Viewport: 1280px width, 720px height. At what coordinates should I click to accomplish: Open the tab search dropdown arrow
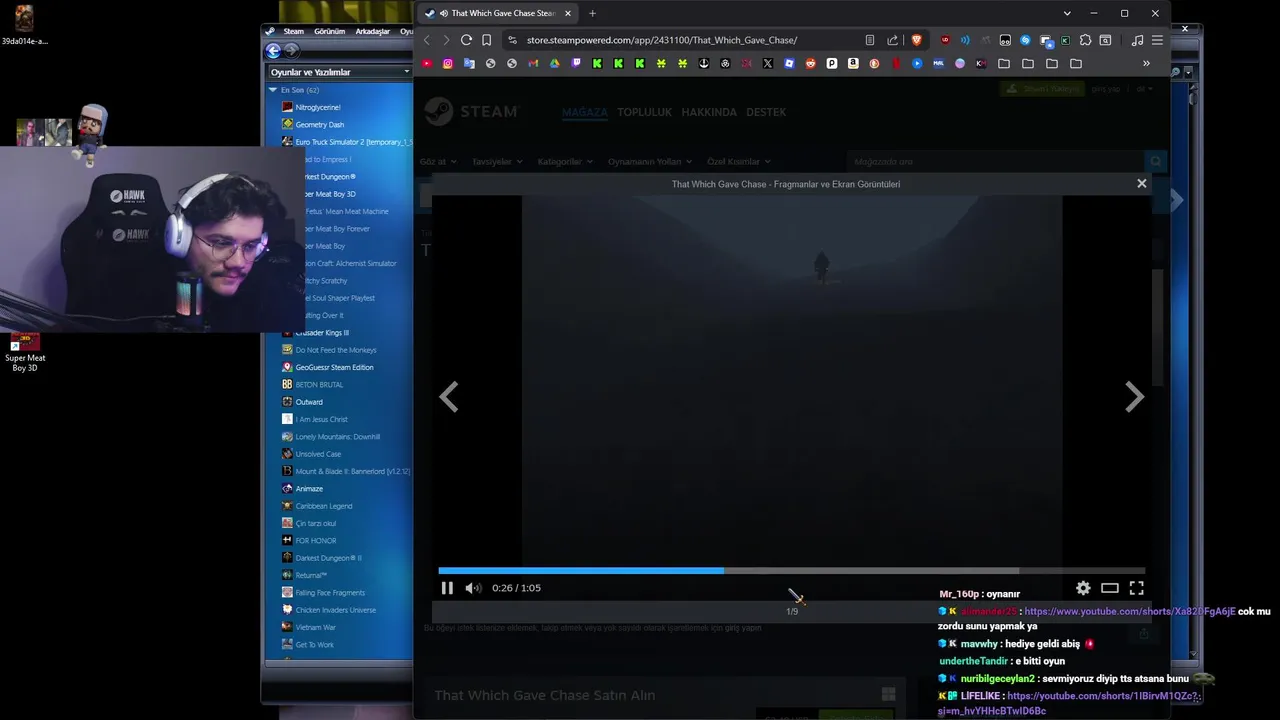coord(1067,13)
